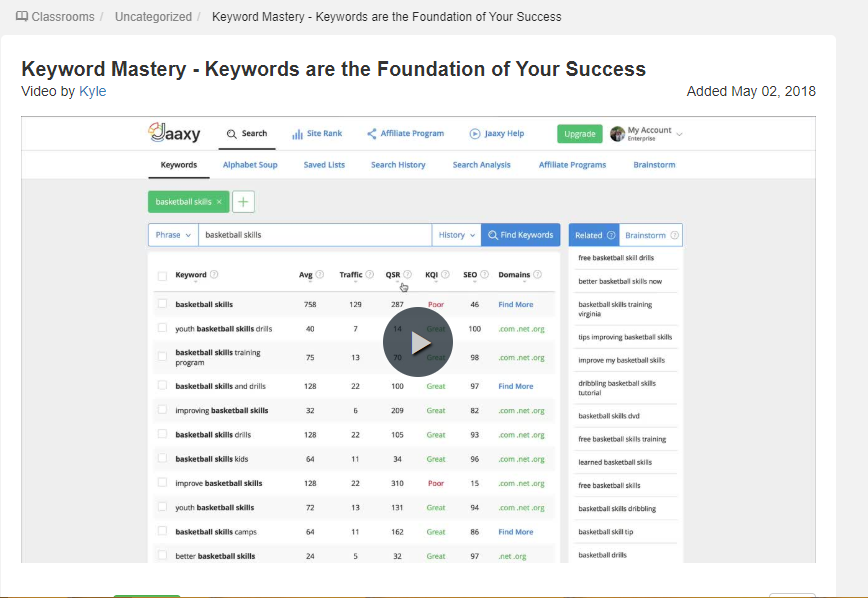Click the Search magnifier icon in Jaaxy header
The image size is (868, 598).
point(231,134)
